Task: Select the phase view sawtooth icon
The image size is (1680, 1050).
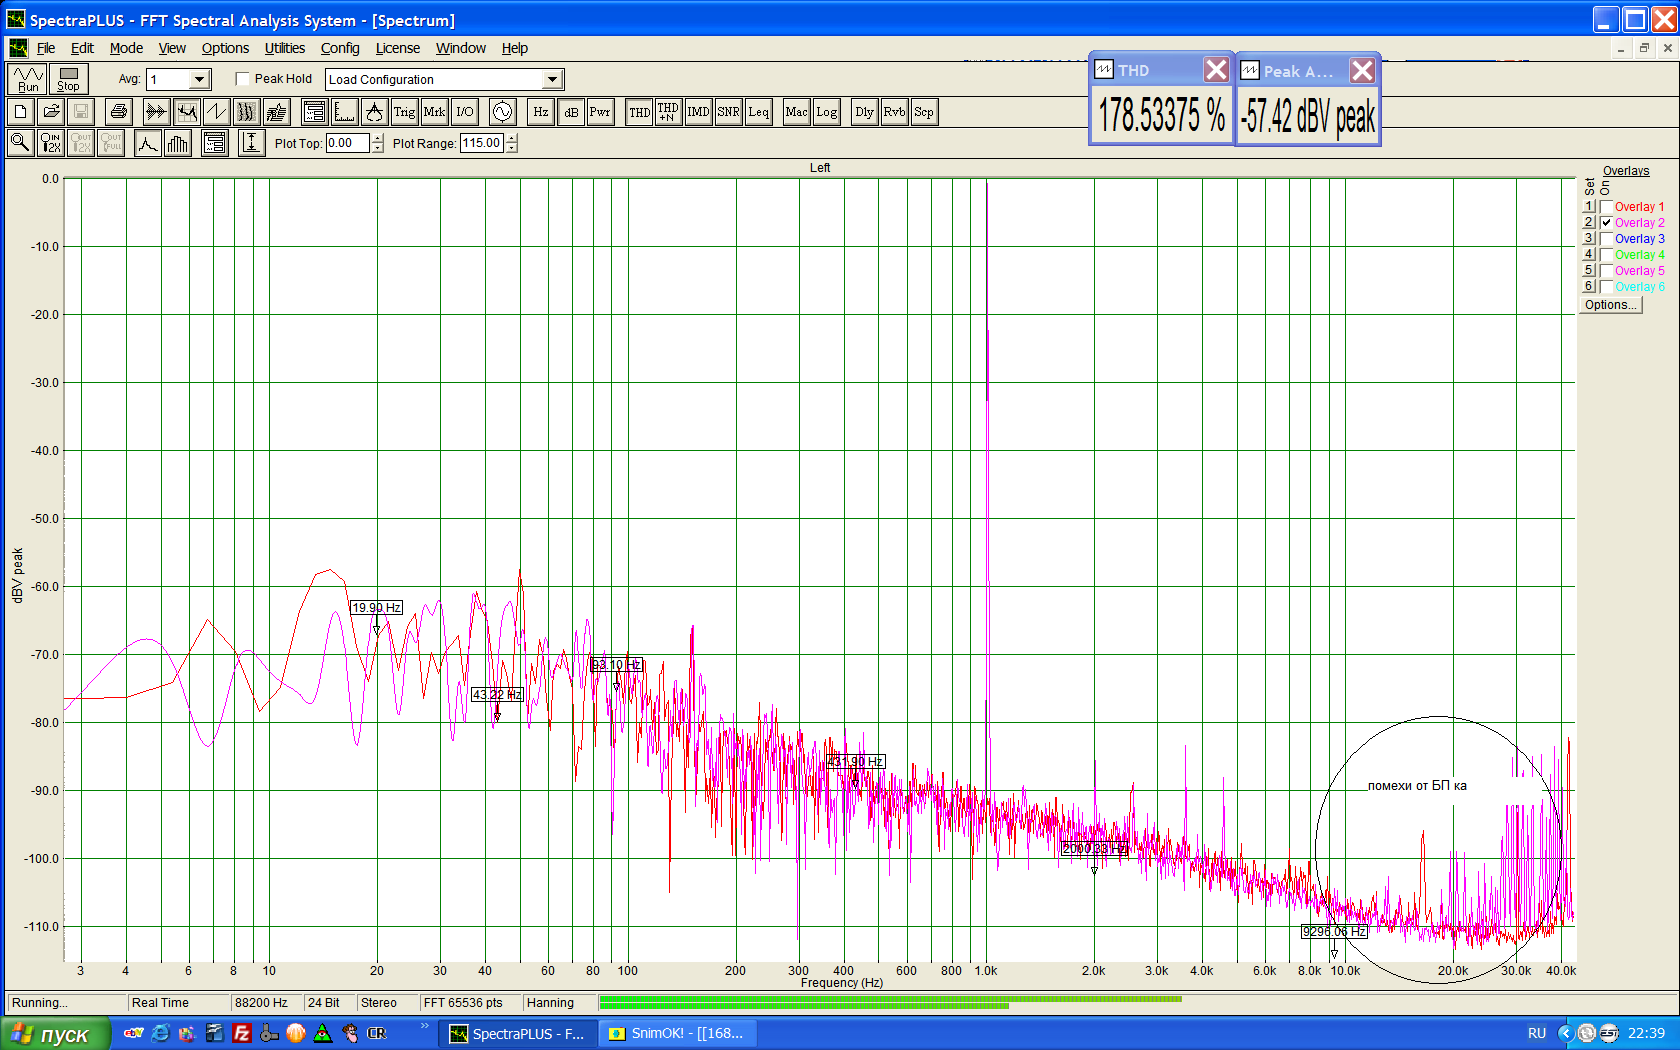Action: [216, 112]
